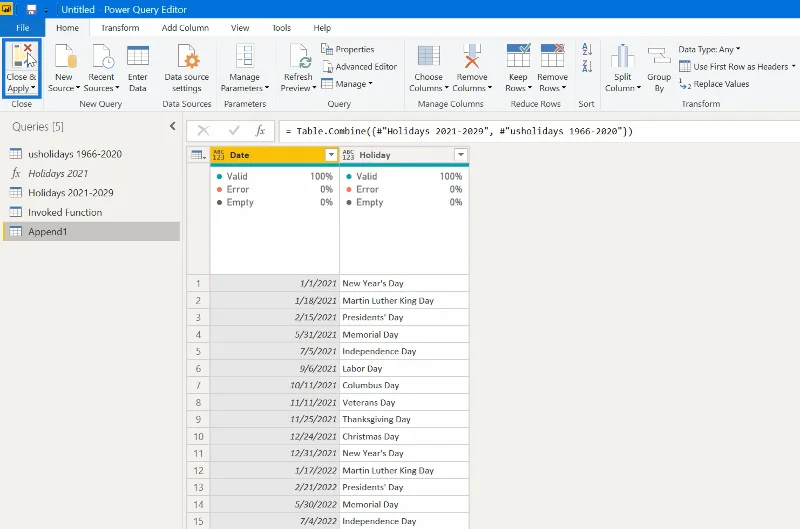
Task: Change Date column data type icon
Action: click(x=219, y=155)
